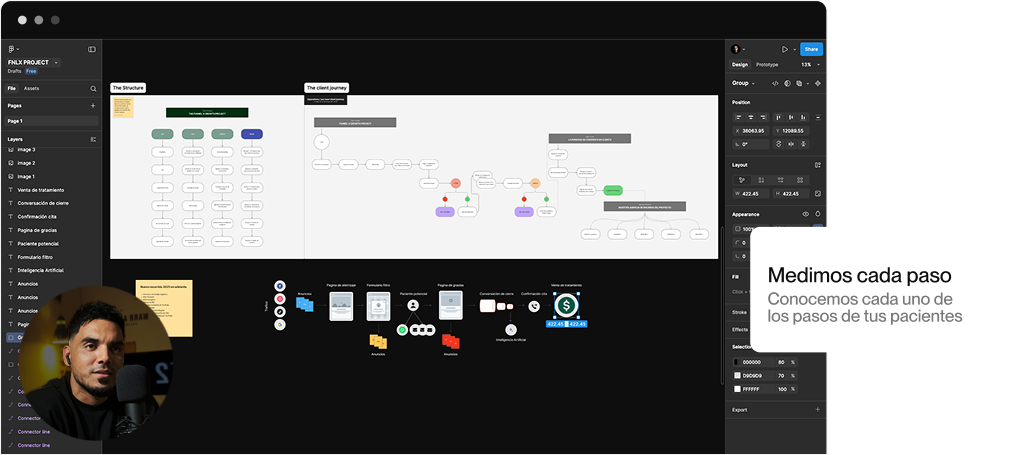The image size is (1012, 455).
Task: Click The Structure frame label
Action: 128,88
